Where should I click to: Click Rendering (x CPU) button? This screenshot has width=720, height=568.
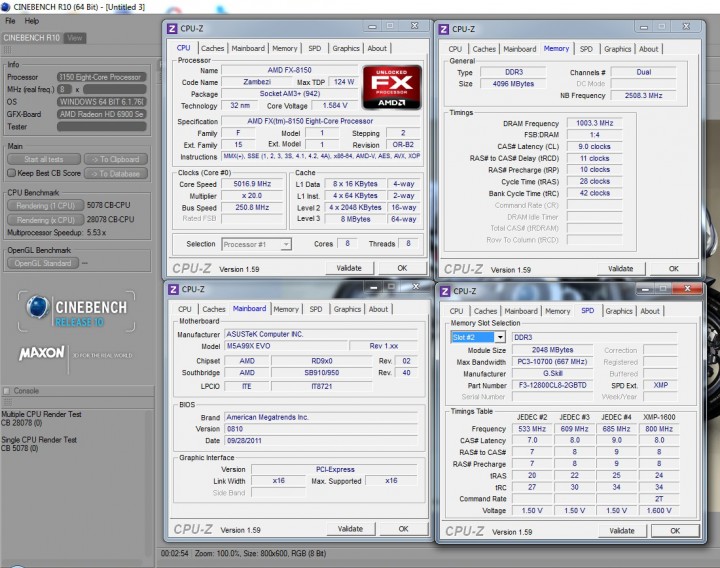pos(45,220)
